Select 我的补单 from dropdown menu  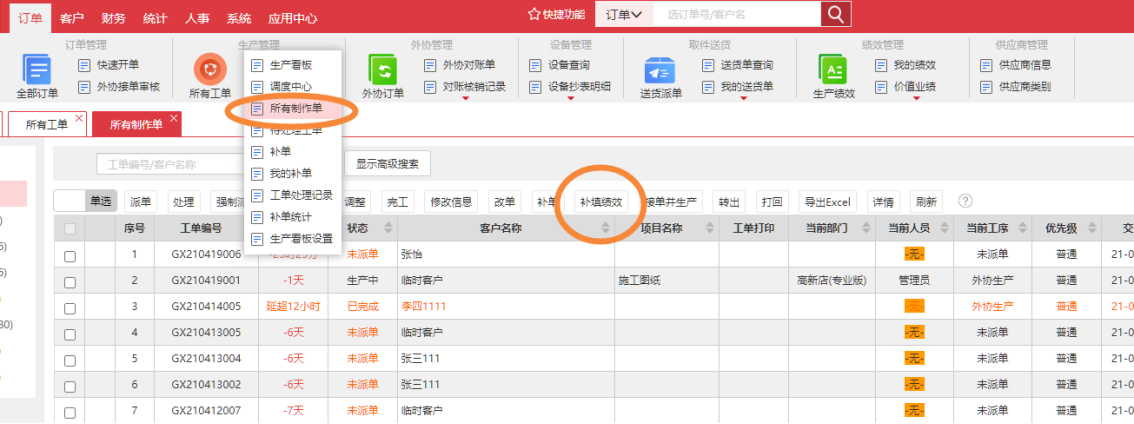pyautogui.click(x=292, y=174)
